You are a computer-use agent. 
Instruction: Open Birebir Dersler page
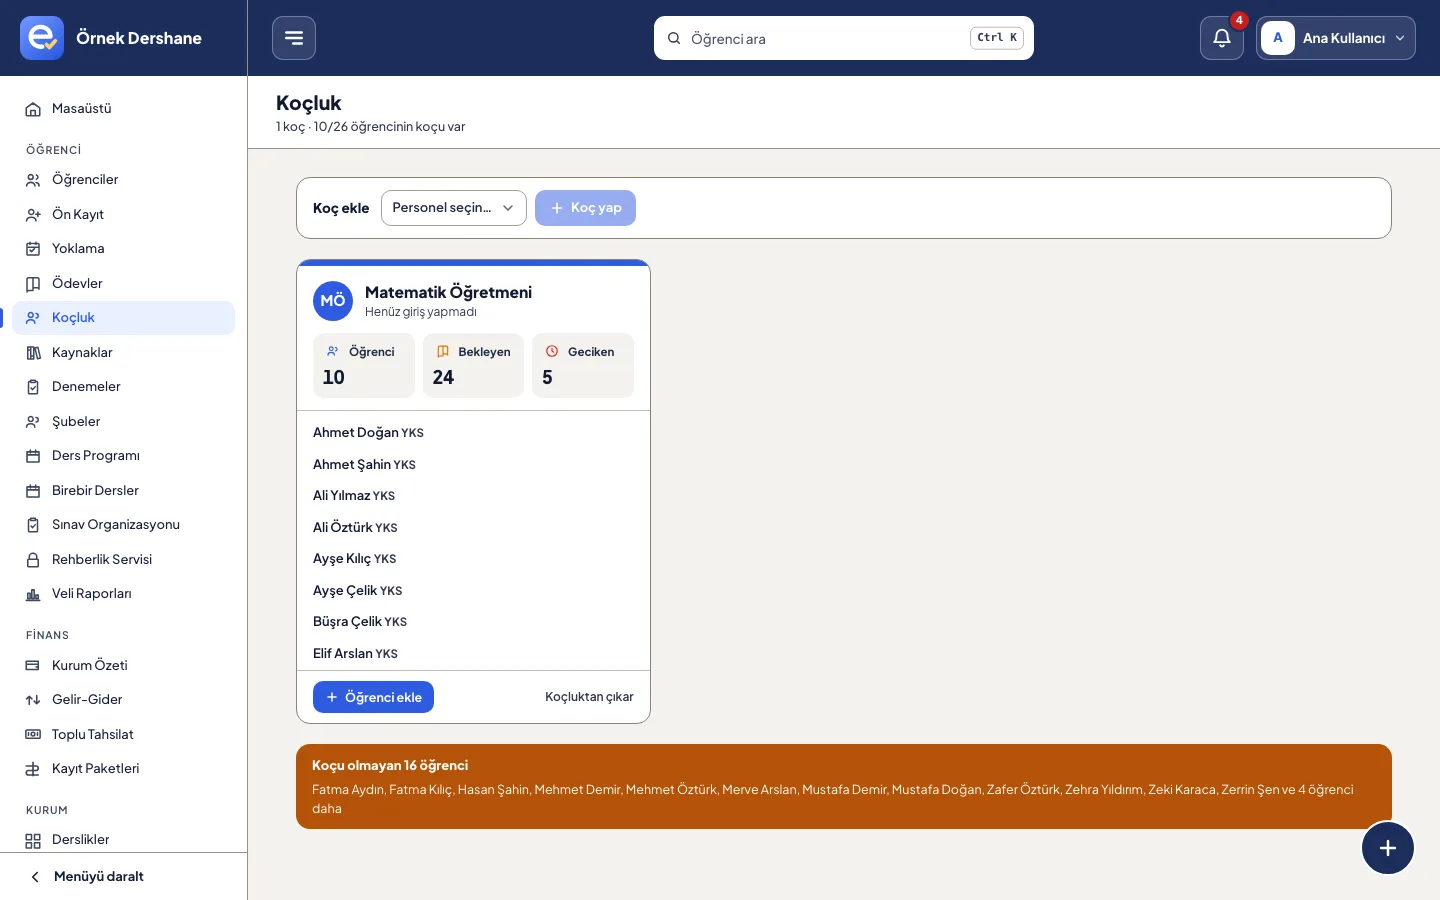point(124,491)
